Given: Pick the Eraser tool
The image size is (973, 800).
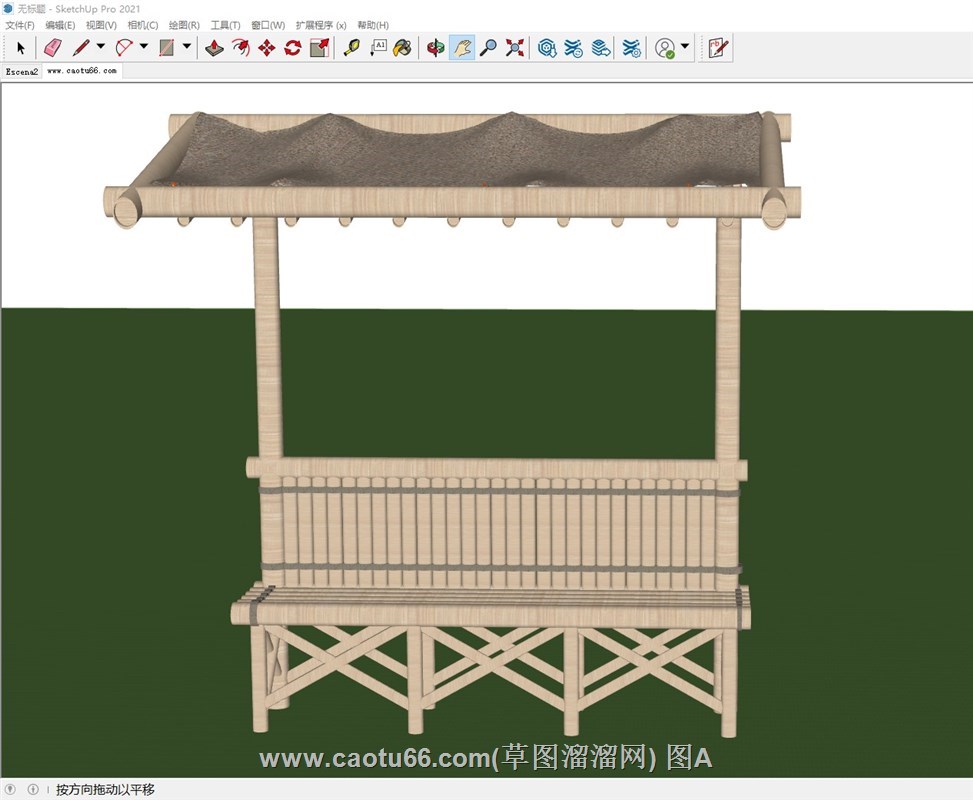Looking at the screenshot, I should click(53, 47).
